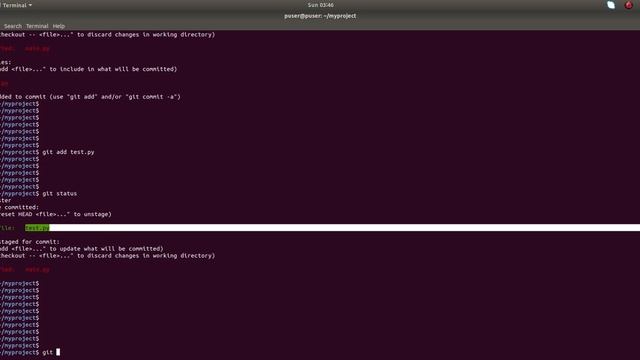Click the 'staged for commit:' line
This screenshot has width=640, height=360.
[30, 242]
